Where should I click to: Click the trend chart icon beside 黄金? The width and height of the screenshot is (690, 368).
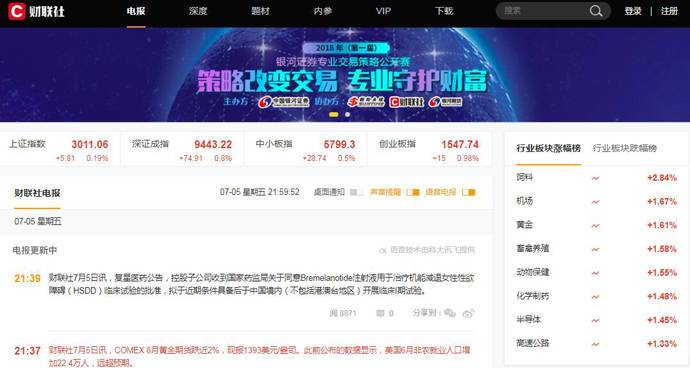point(595,226)
